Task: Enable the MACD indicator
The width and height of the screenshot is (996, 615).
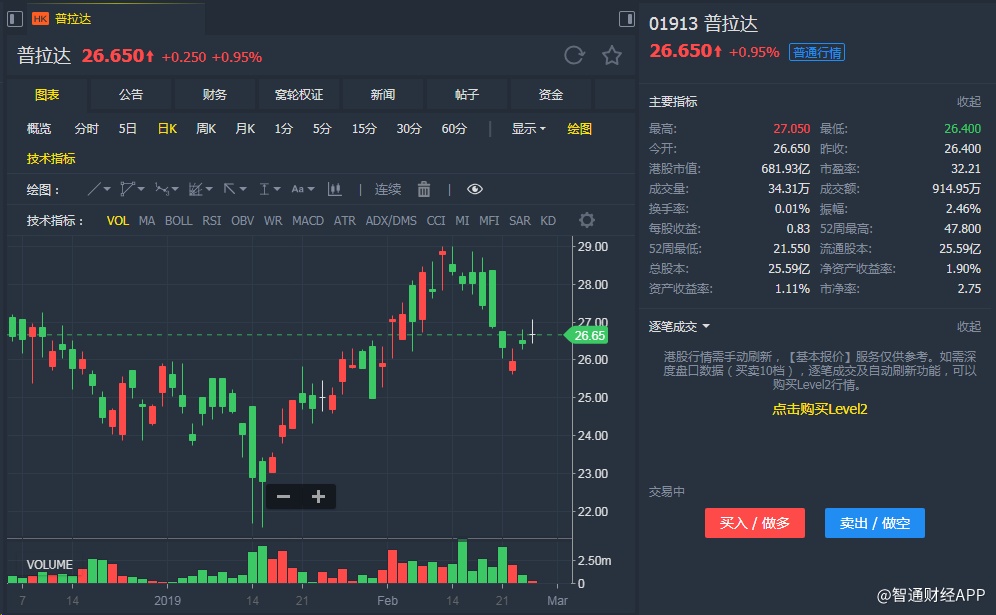Action: click(308, 220)
